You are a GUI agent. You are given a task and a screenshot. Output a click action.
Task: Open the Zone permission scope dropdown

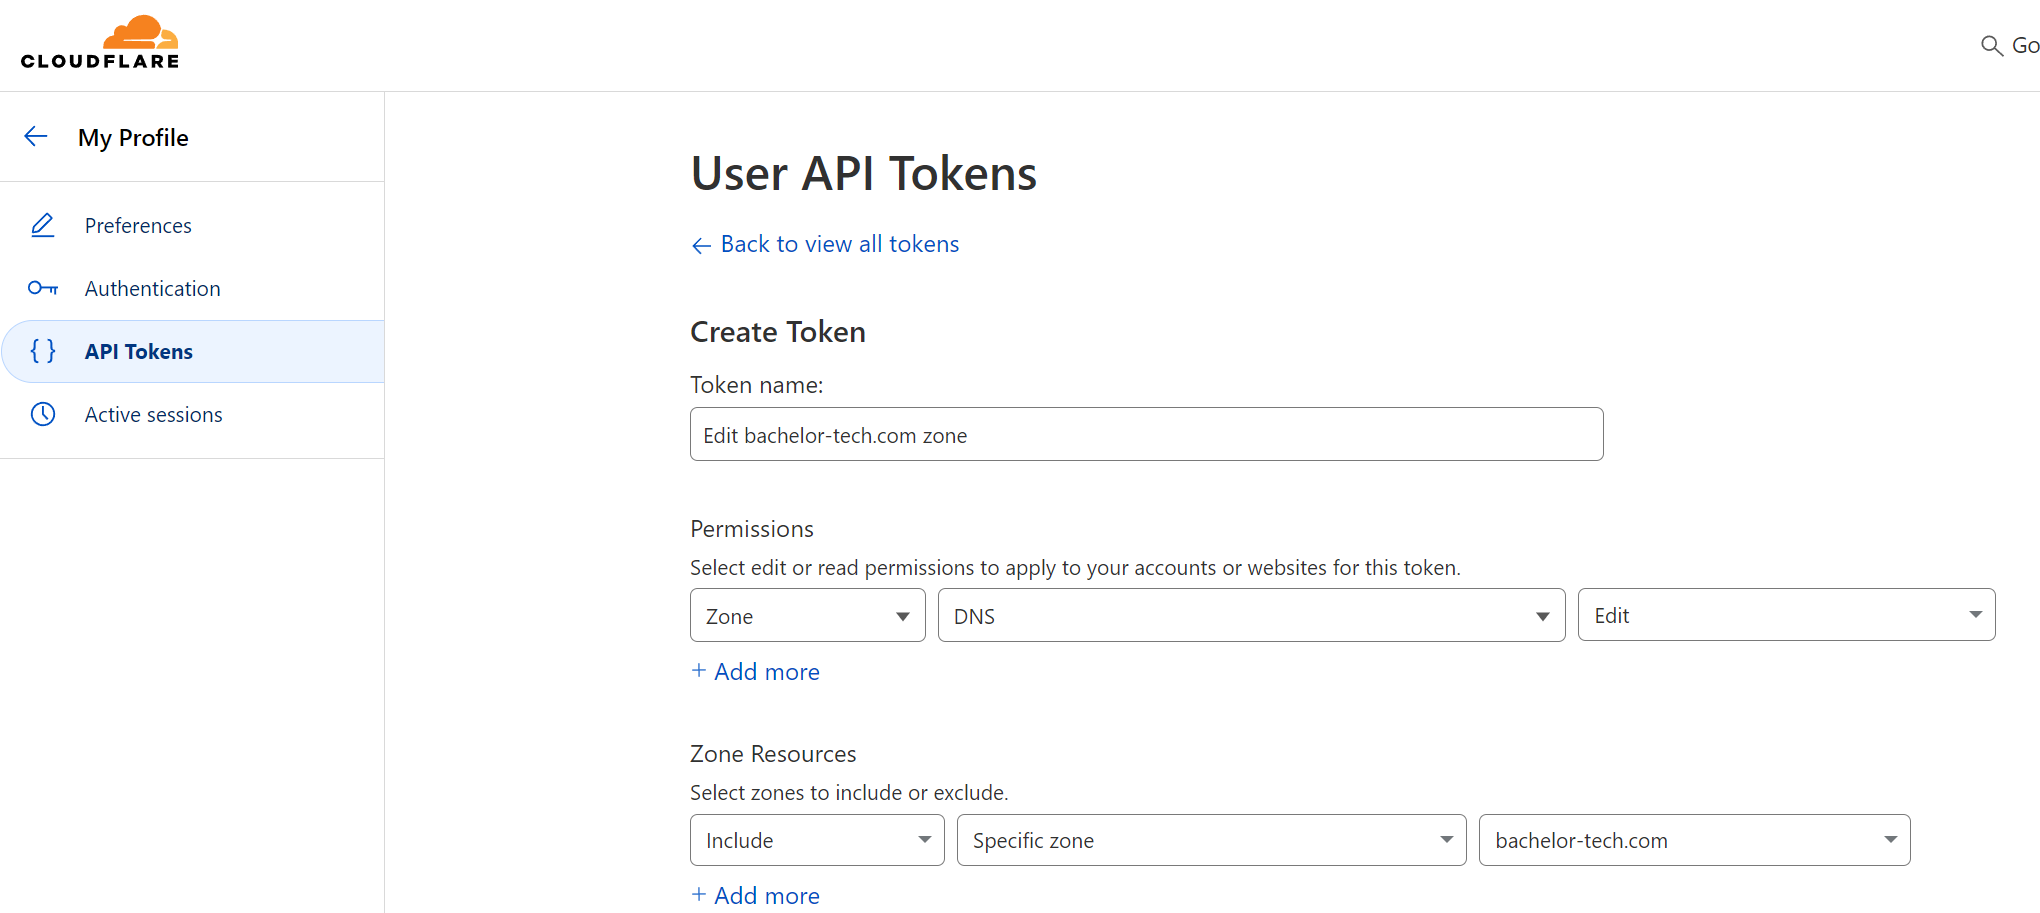807,615
